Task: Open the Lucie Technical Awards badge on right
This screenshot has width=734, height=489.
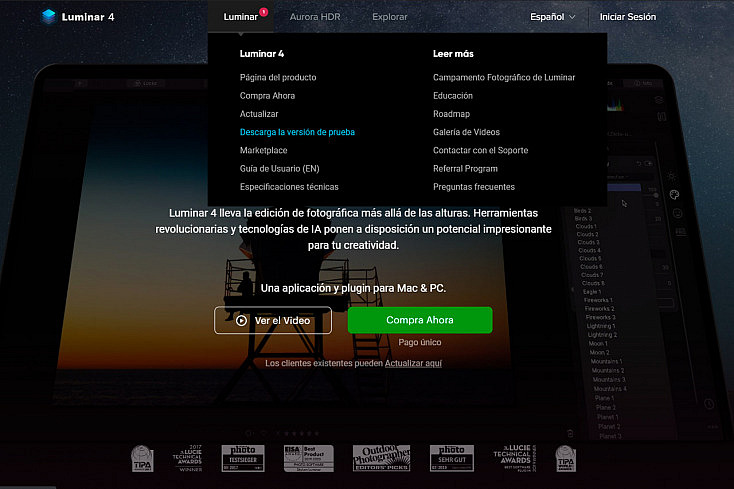Action: [514, 458]
